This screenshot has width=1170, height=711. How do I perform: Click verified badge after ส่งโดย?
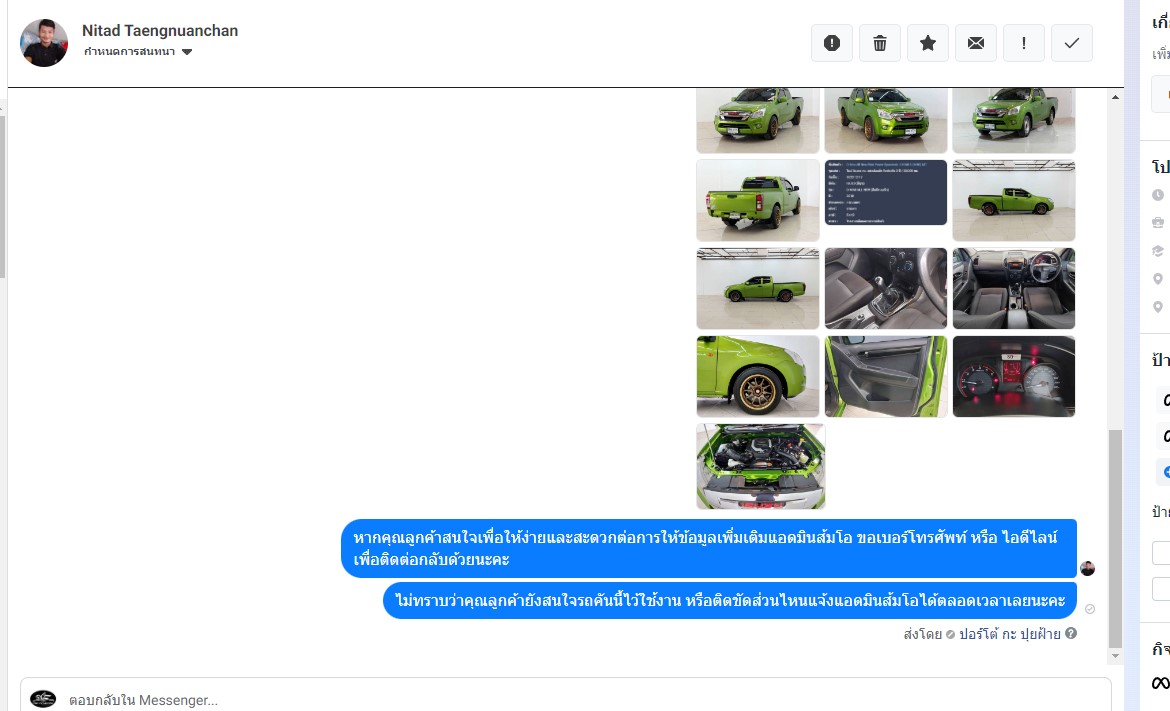point(950,635)
